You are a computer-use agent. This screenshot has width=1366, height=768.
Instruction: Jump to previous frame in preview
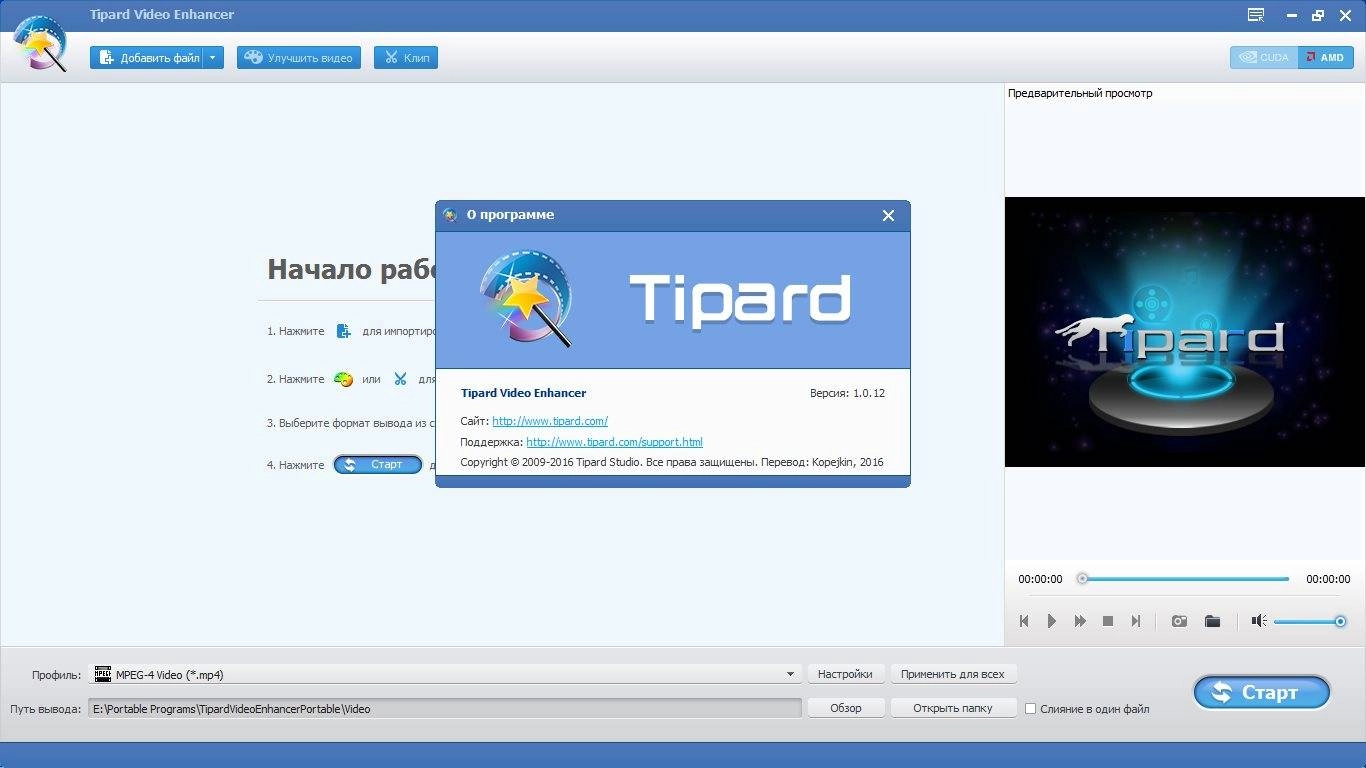coord(1024,621)
